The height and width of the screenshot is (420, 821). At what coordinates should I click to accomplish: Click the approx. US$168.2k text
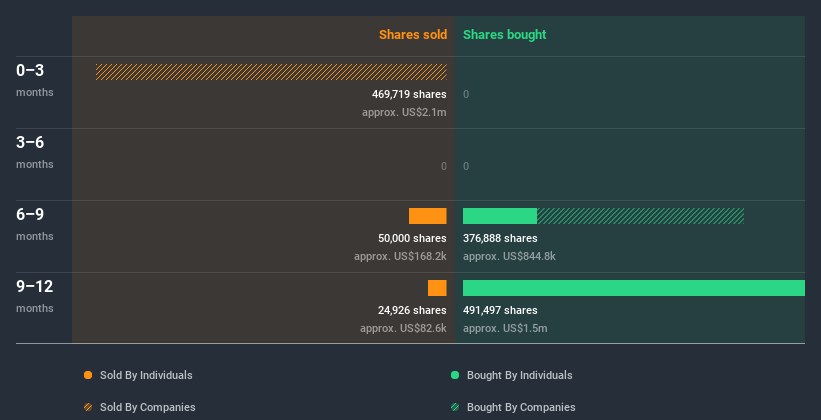click(x=400, y=256)
